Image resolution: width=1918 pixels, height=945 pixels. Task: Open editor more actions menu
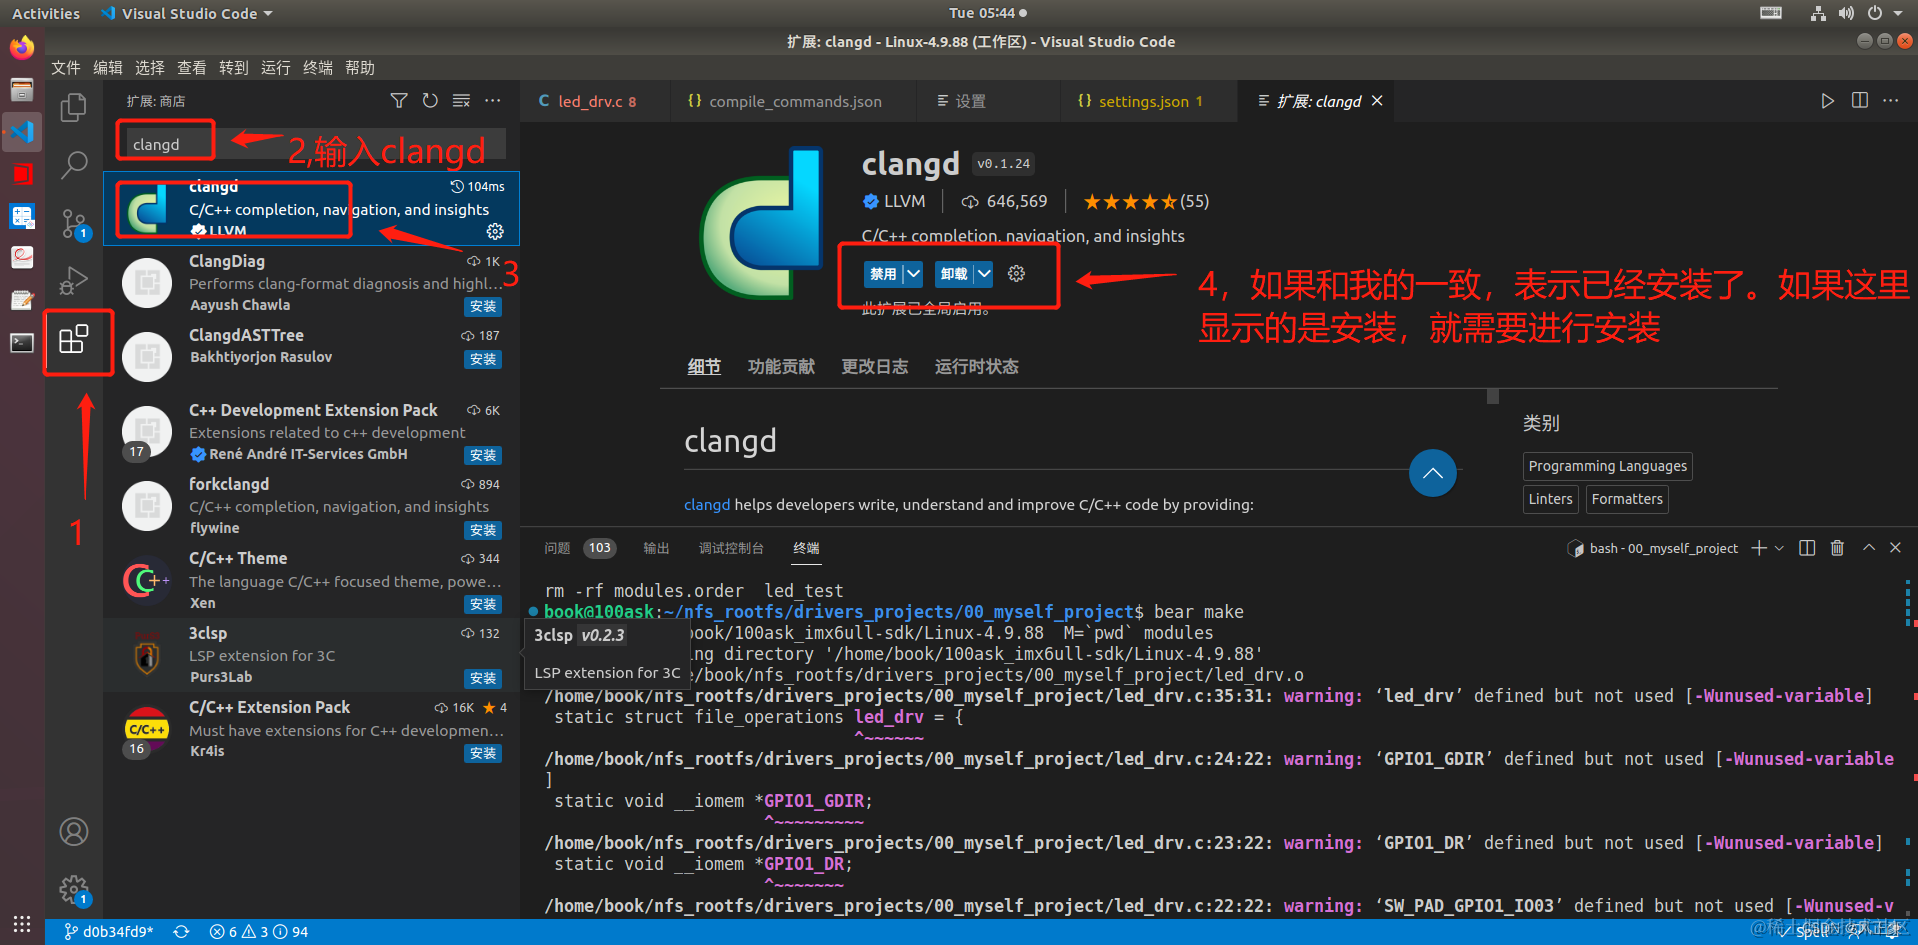(1890, 101)
